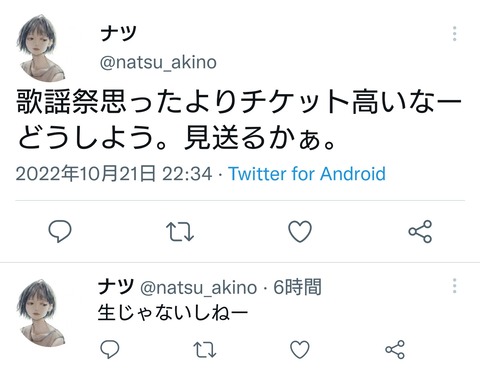Screen dimensions: 480x375
Task: Retweet the main tweet about ticket prices
Action: click(180, 232)
